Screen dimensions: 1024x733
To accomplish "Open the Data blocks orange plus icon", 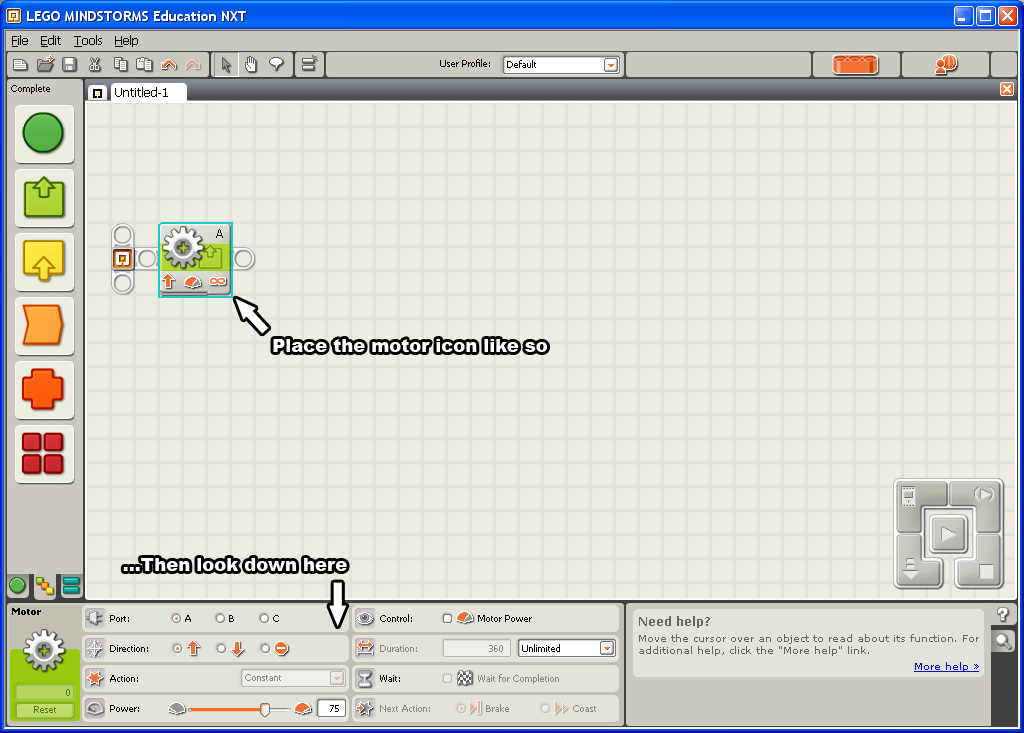I will tap(44, 389).
